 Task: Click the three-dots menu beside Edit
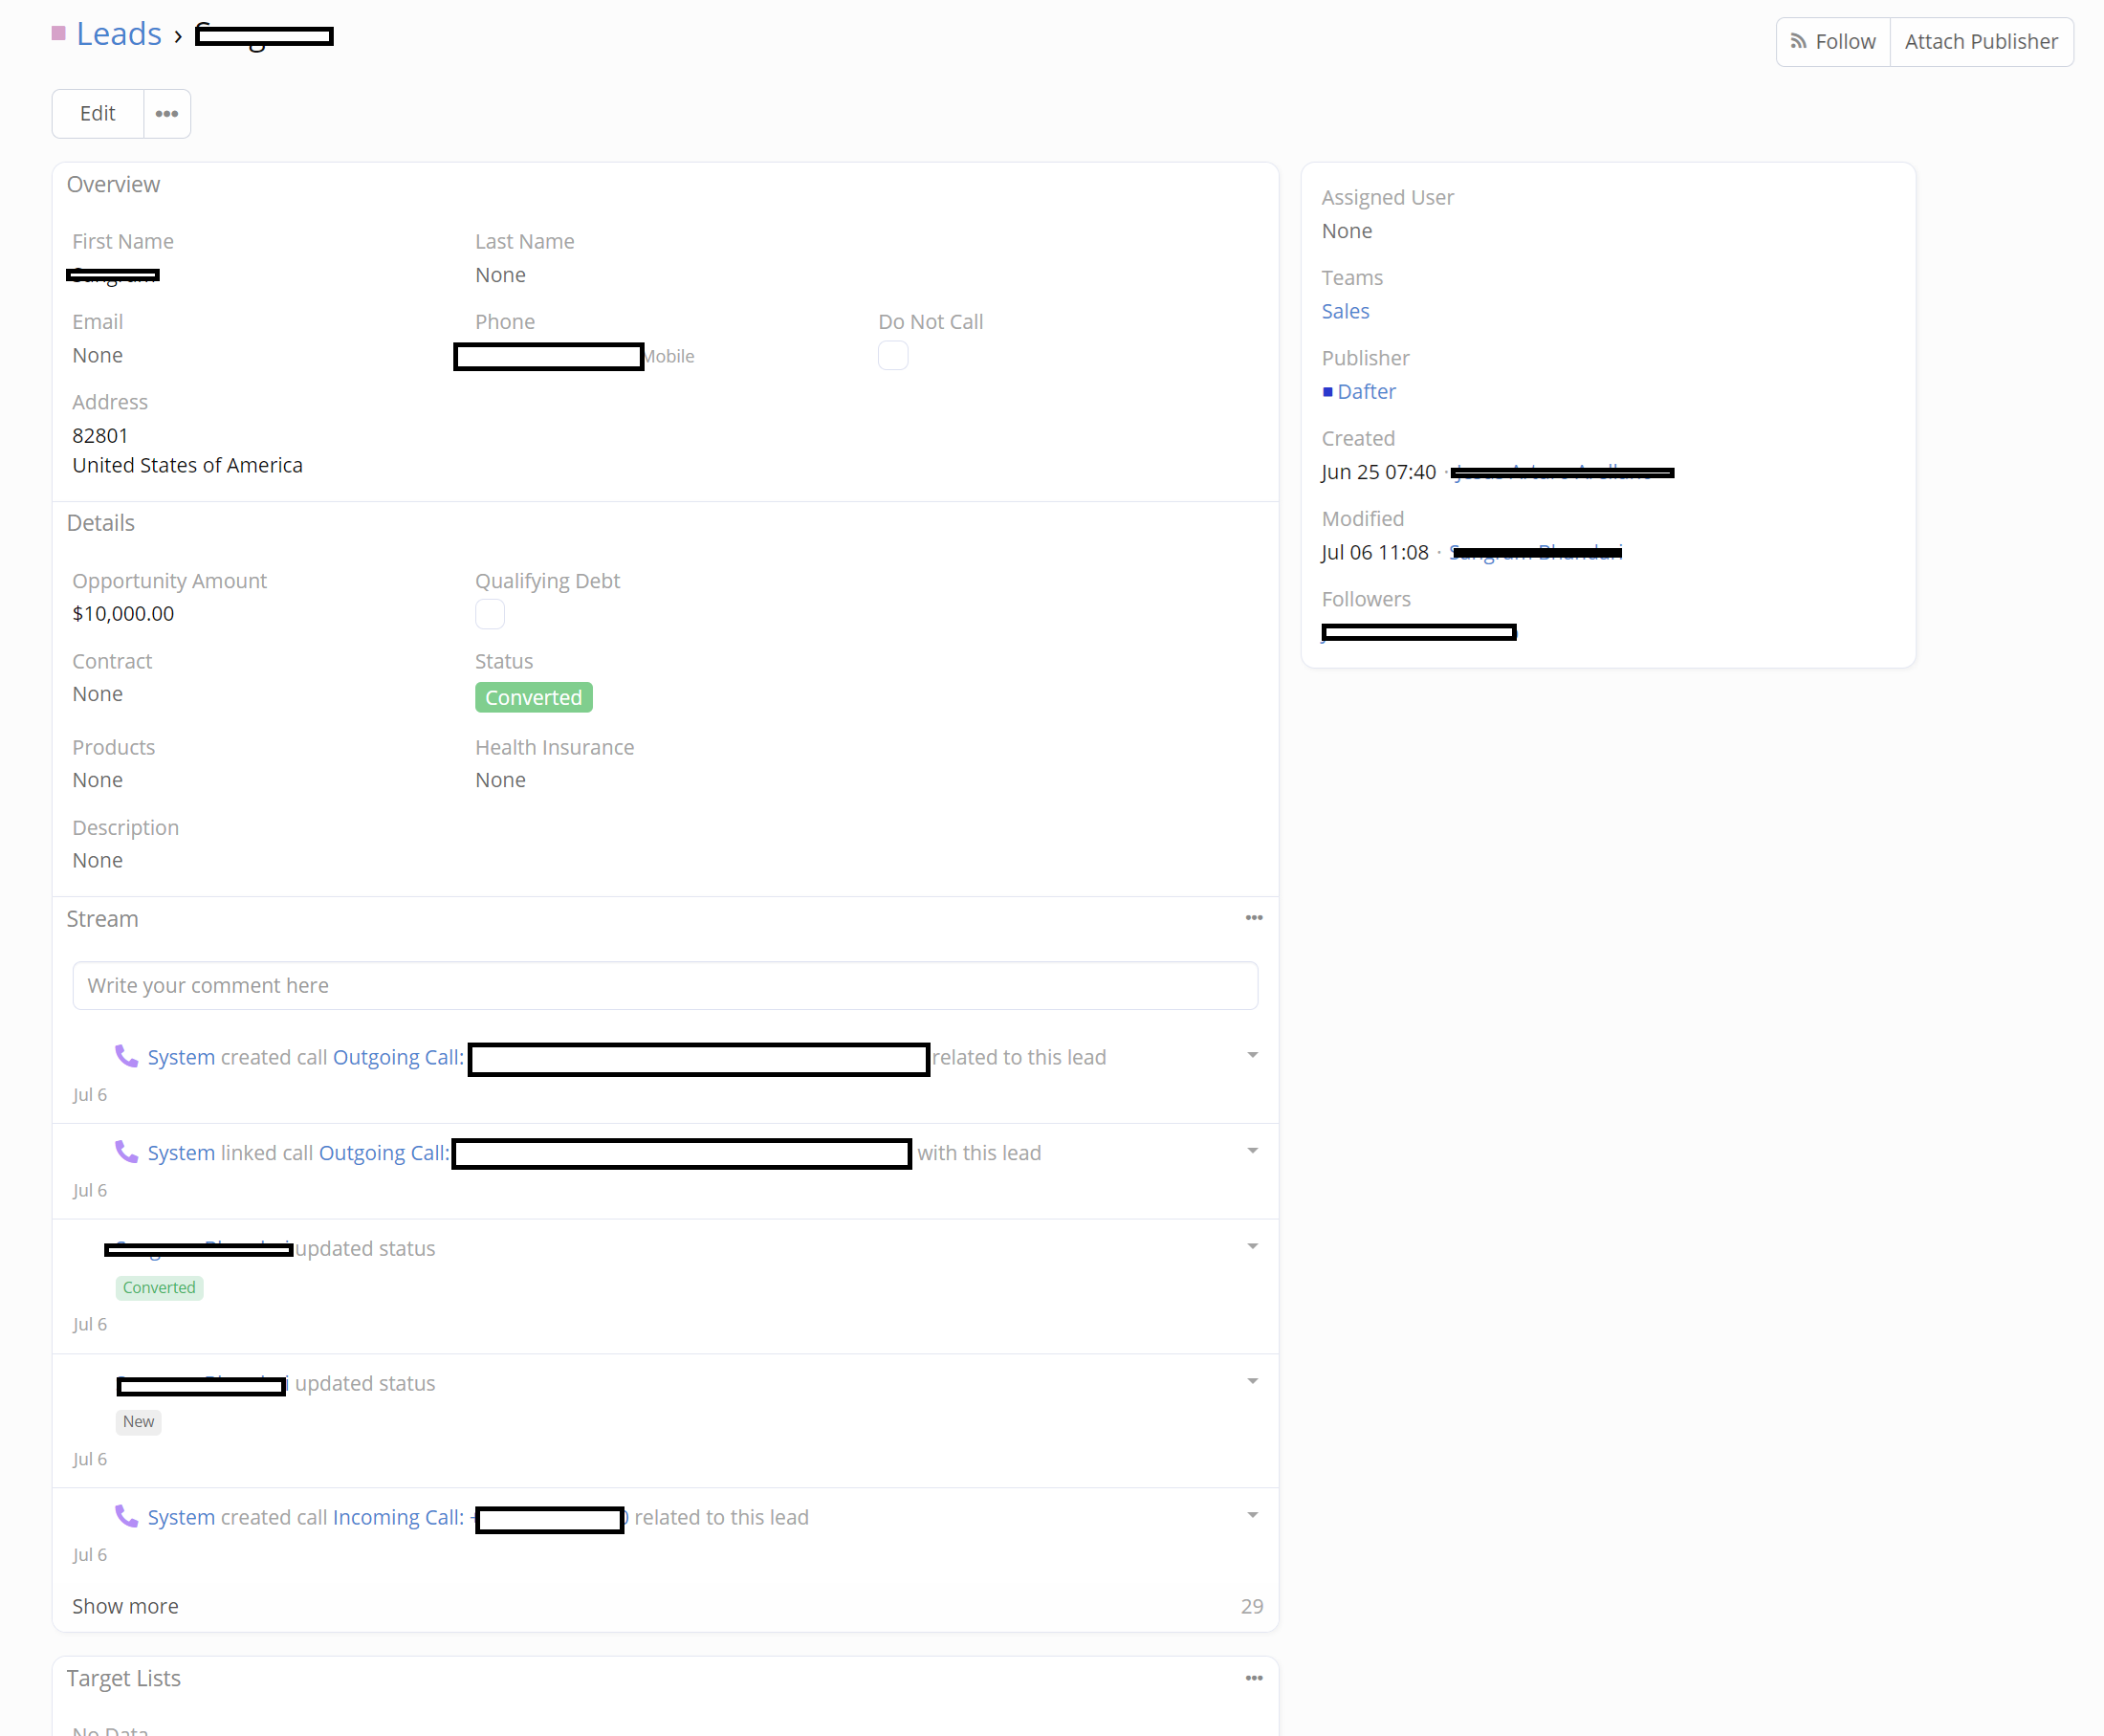click(167, 114)
